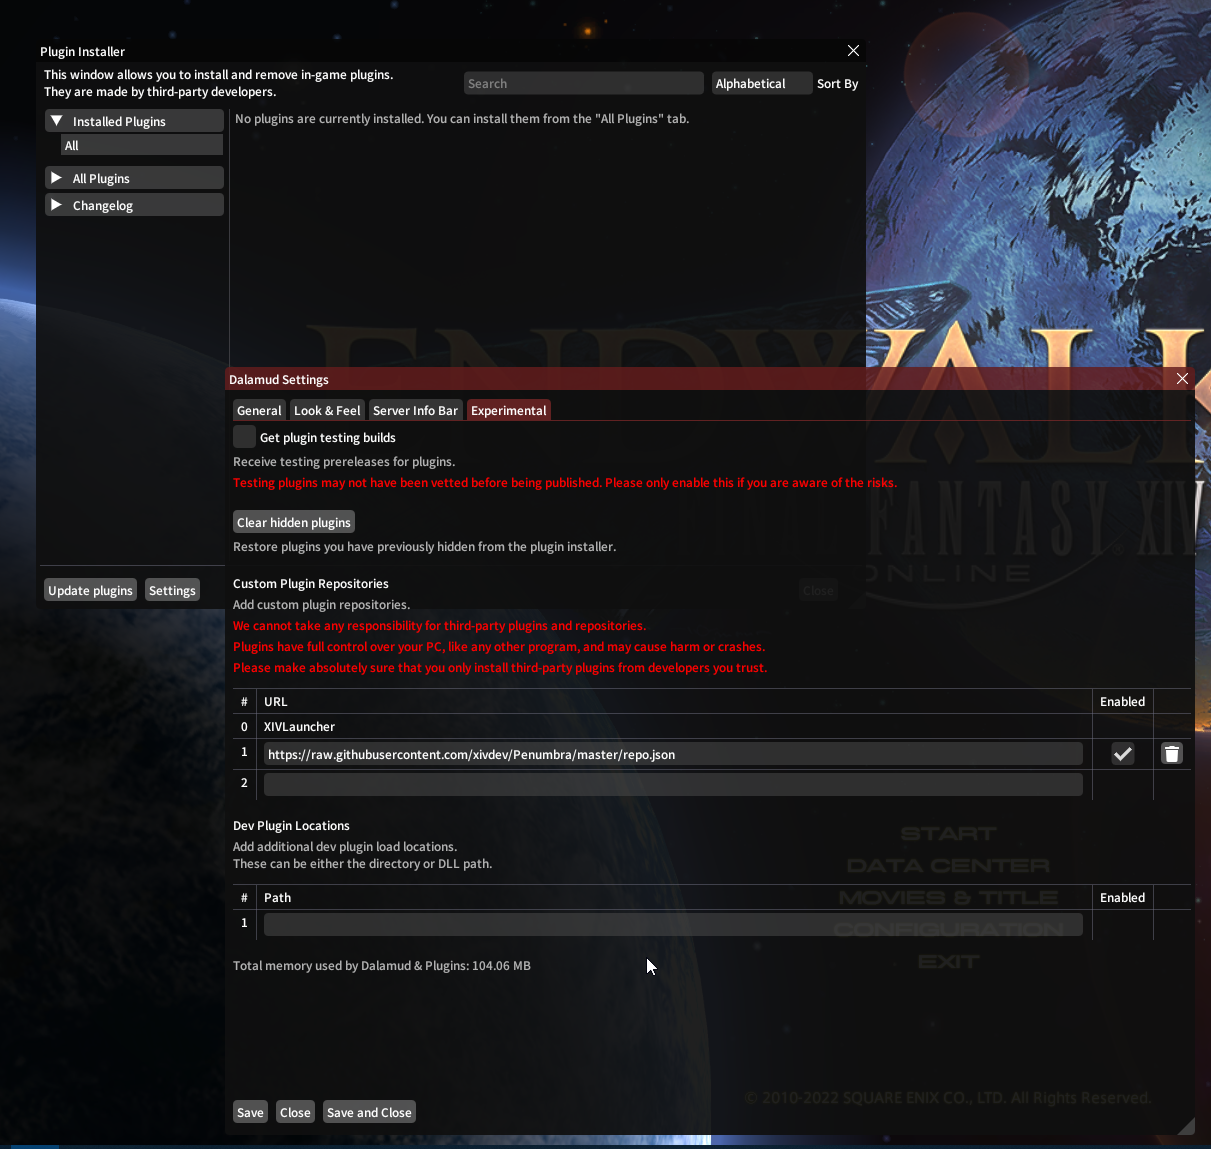Screen dimensions: 1211x1149
Task: Click the empty URL row to add a repository
Action: [672, 784]
